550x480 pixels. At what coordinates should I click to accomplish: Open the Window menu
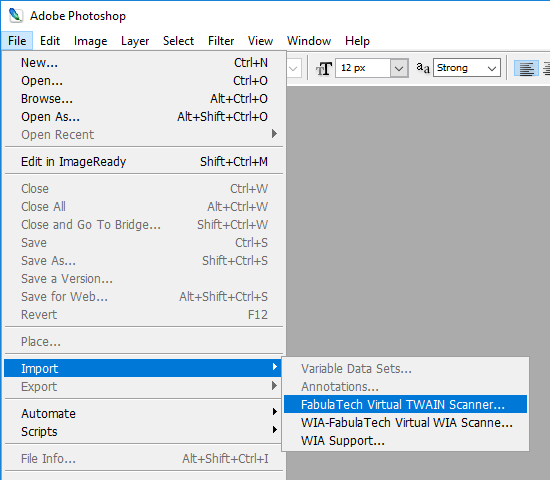(309, 41)
